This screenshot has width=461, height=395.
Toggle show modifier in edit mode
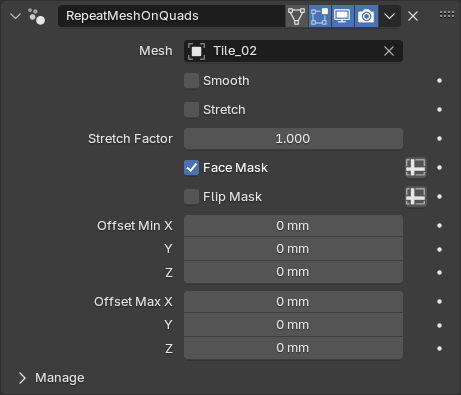click(x=320, y=16)
